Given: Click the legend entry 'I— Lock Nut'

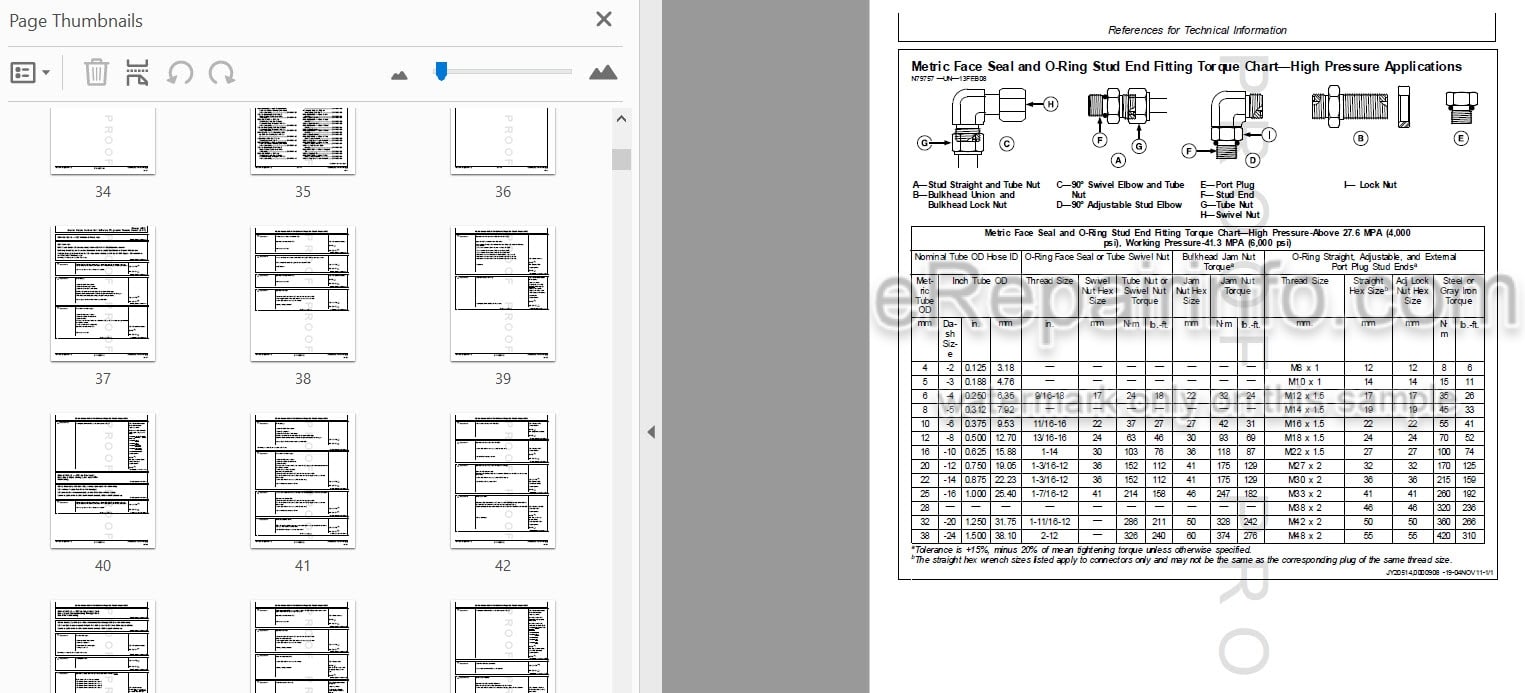Looking at the screenshot, I should [x=1370, y=185].
